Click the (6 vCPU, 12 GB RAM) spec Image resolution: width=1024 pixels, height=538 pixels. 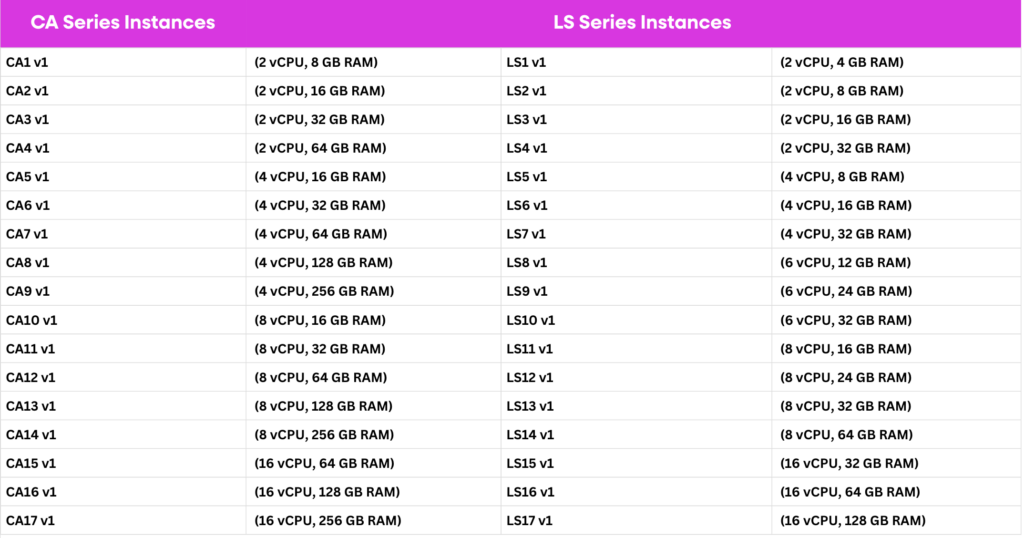[x=845, y=263]
